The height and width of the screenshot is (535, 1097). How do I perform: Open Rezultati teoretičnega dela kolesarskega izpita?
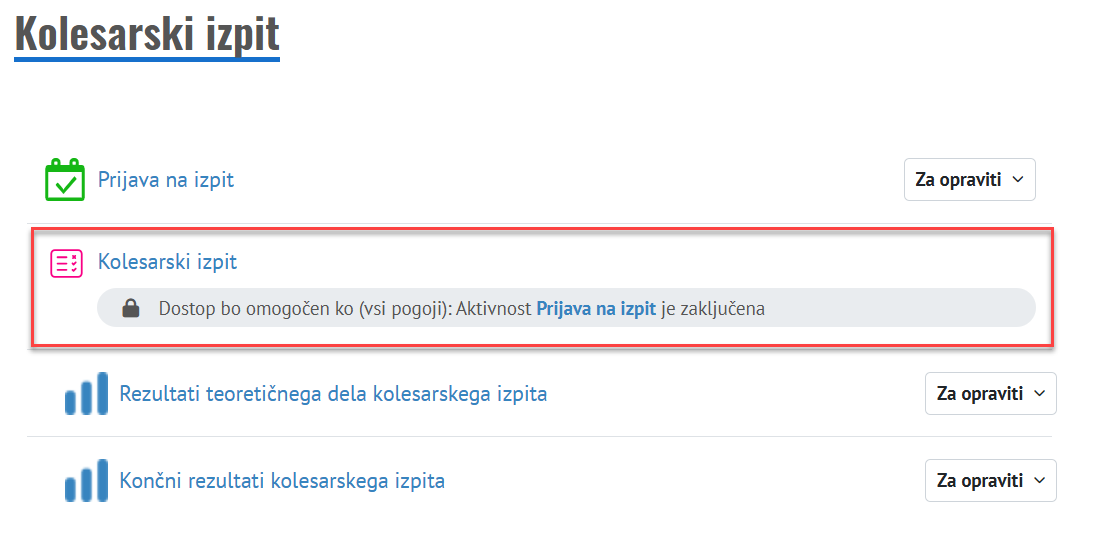click(x=333, y=393)
